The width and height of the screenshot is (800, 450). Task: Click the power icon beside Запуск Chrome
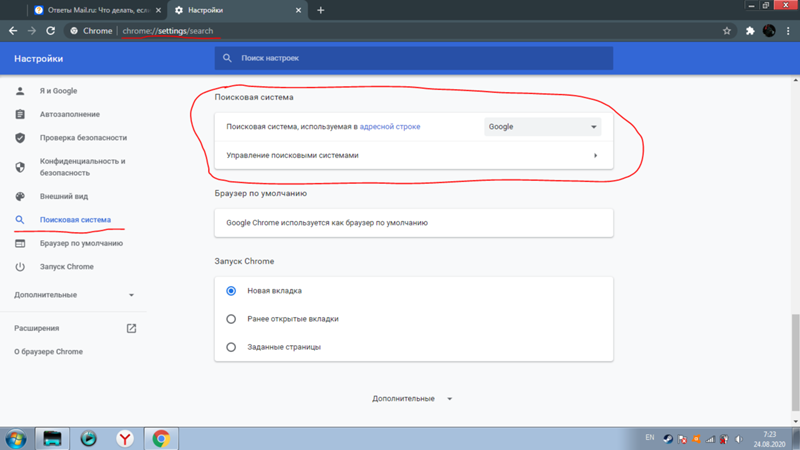tap(20, 267)
